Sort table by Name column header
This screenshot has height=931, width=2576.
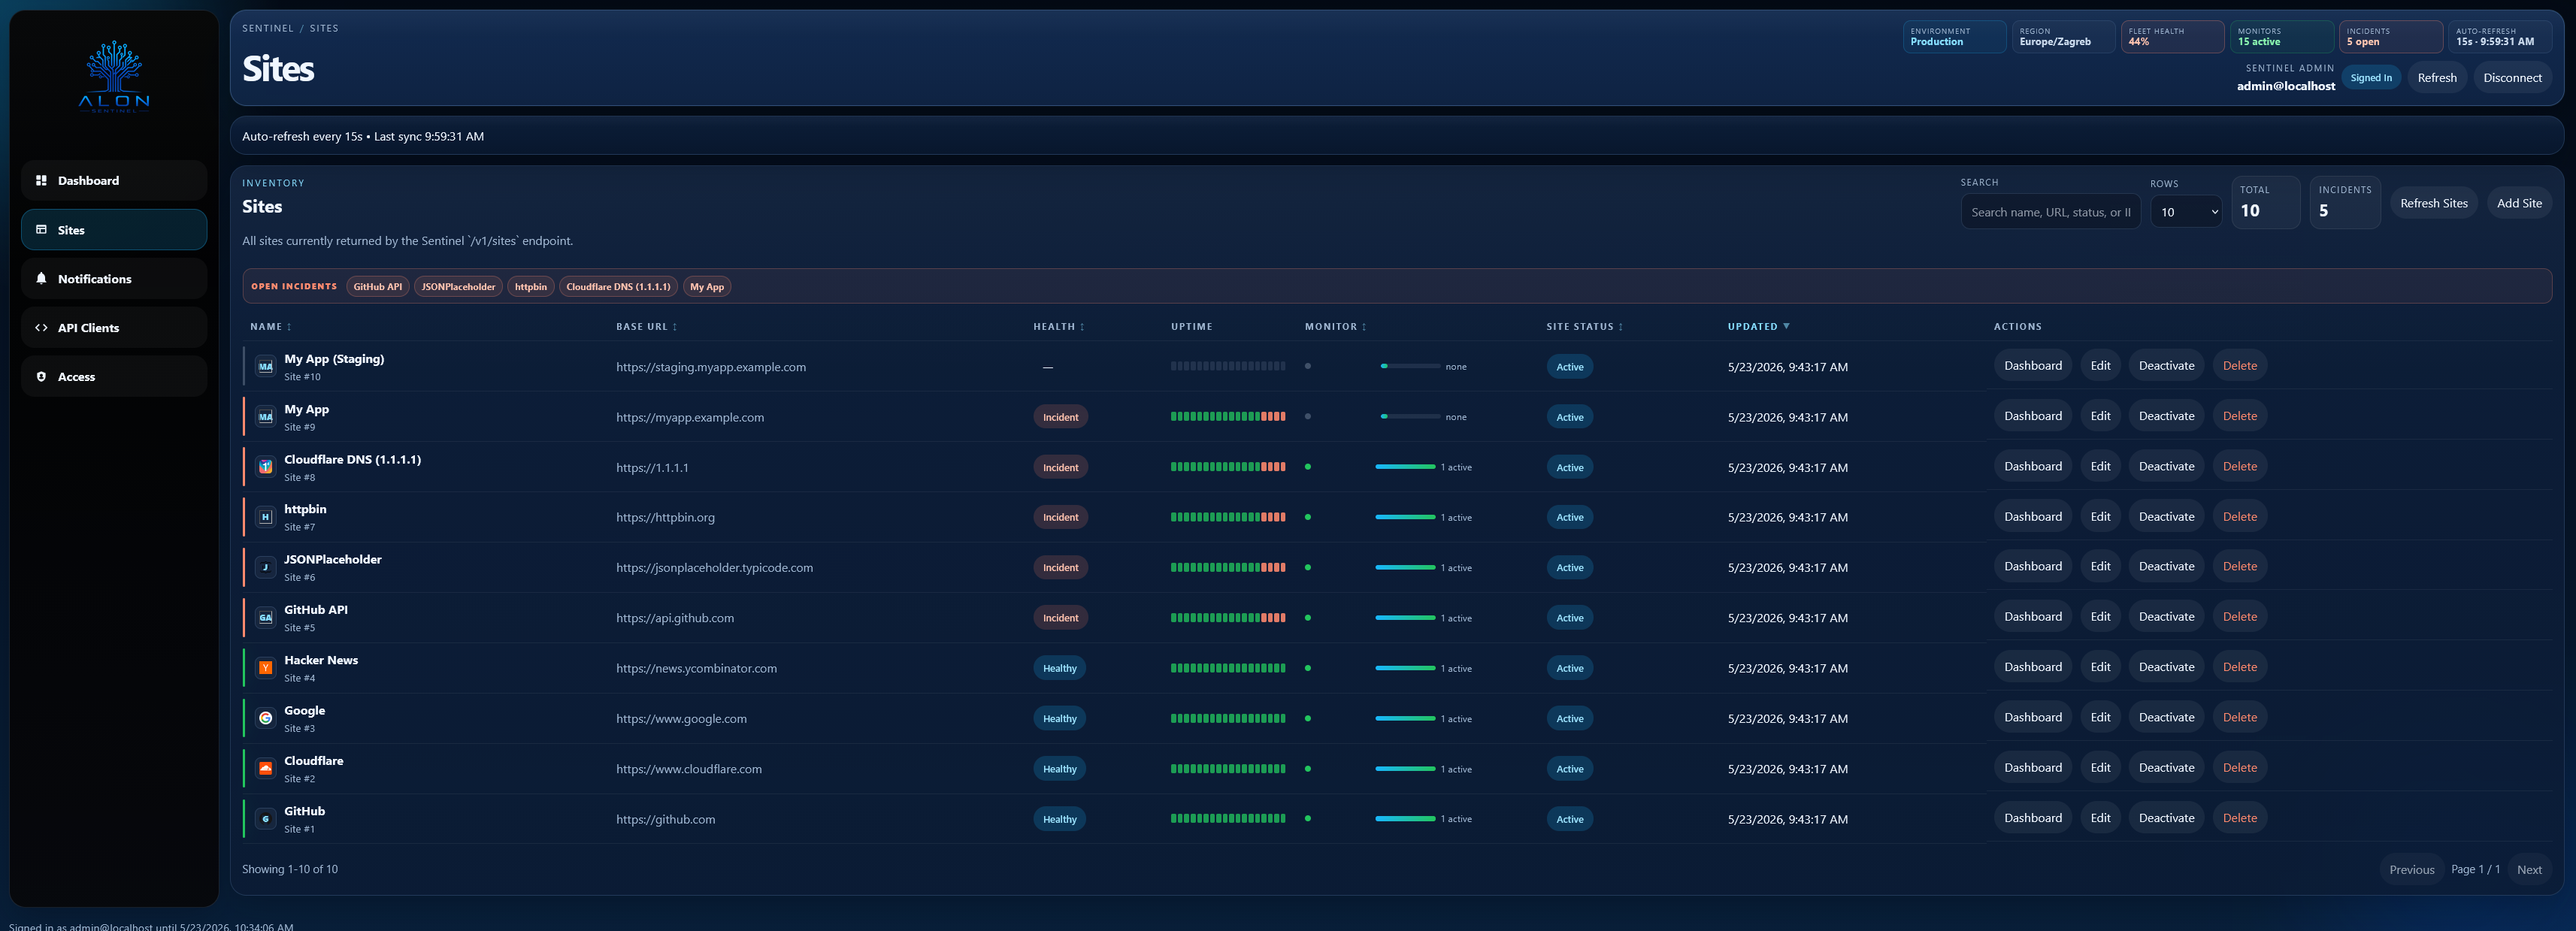point(270,327)
